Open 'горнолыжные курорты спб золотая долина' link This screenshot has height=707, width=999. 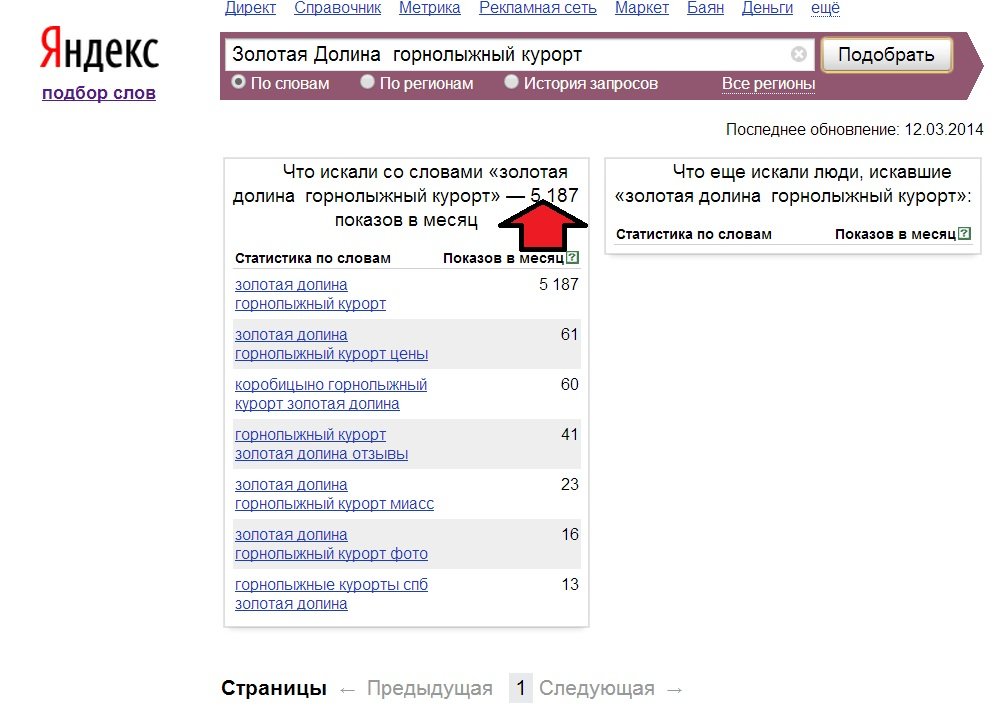coord(331,594)
